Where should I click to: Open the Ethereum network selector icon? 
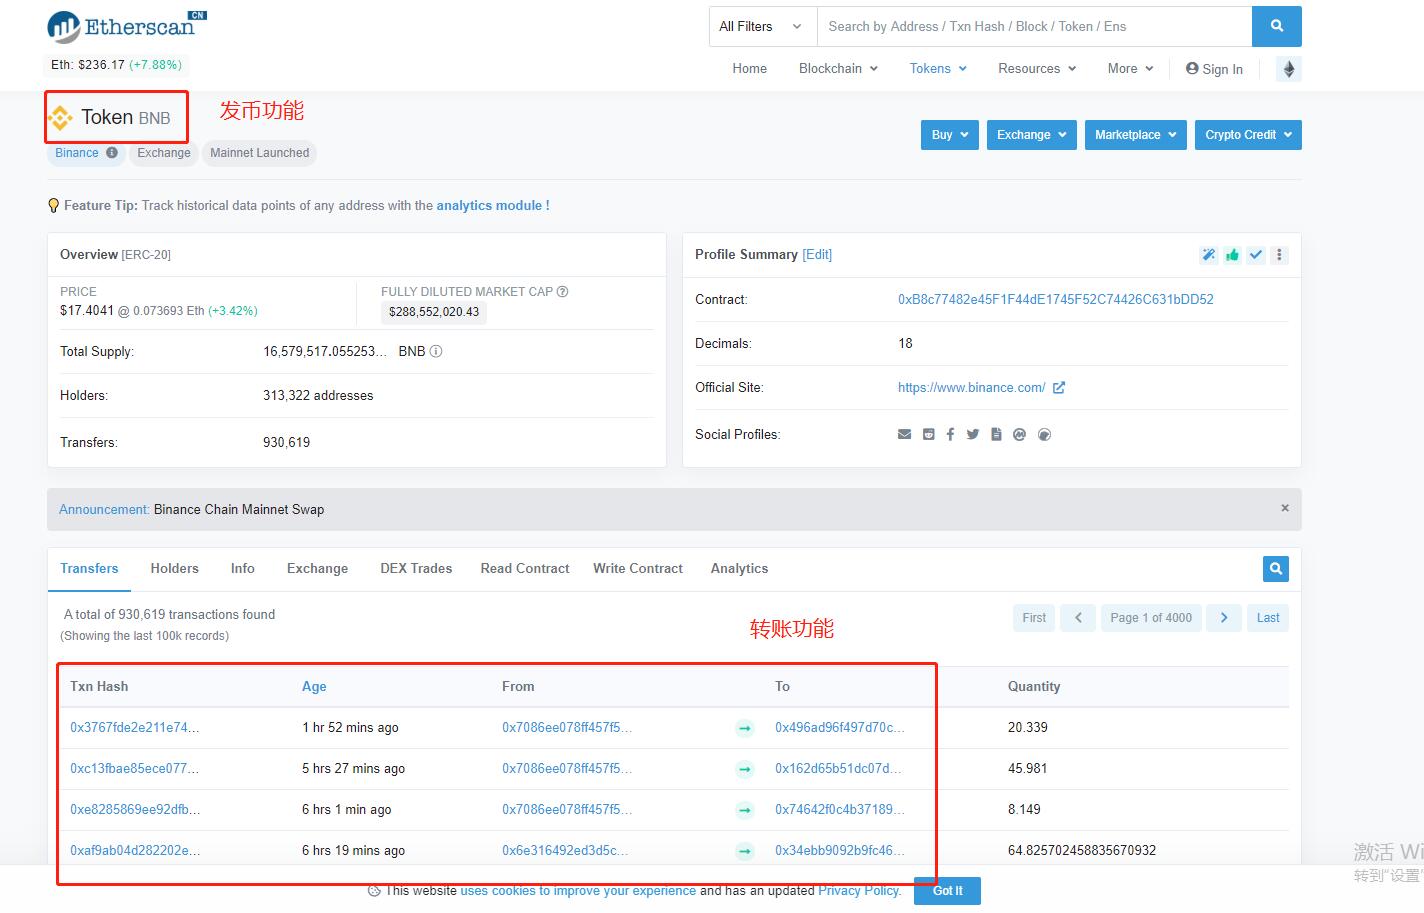(x=1289, y=69)
